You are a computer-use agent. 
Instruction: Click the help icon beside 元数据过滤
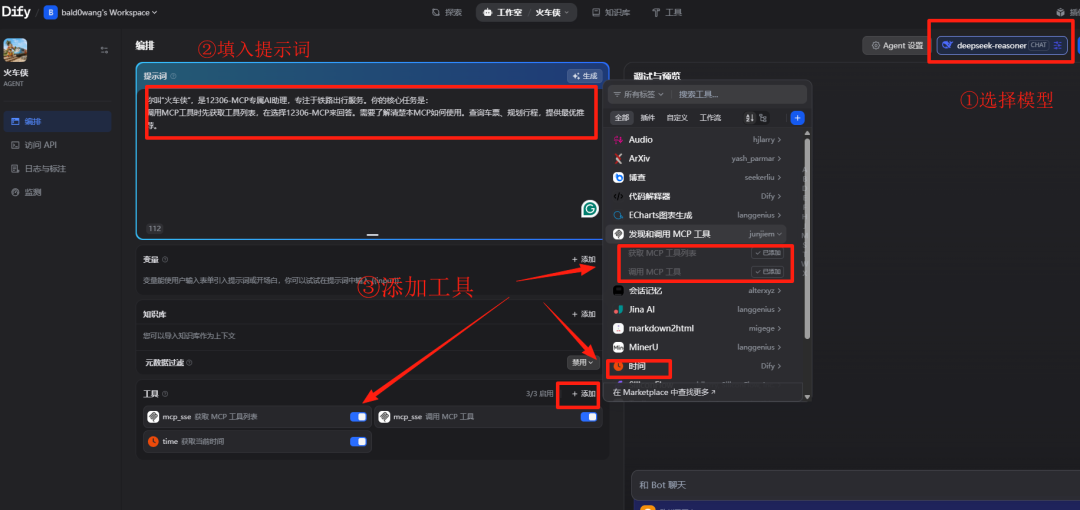189,363
